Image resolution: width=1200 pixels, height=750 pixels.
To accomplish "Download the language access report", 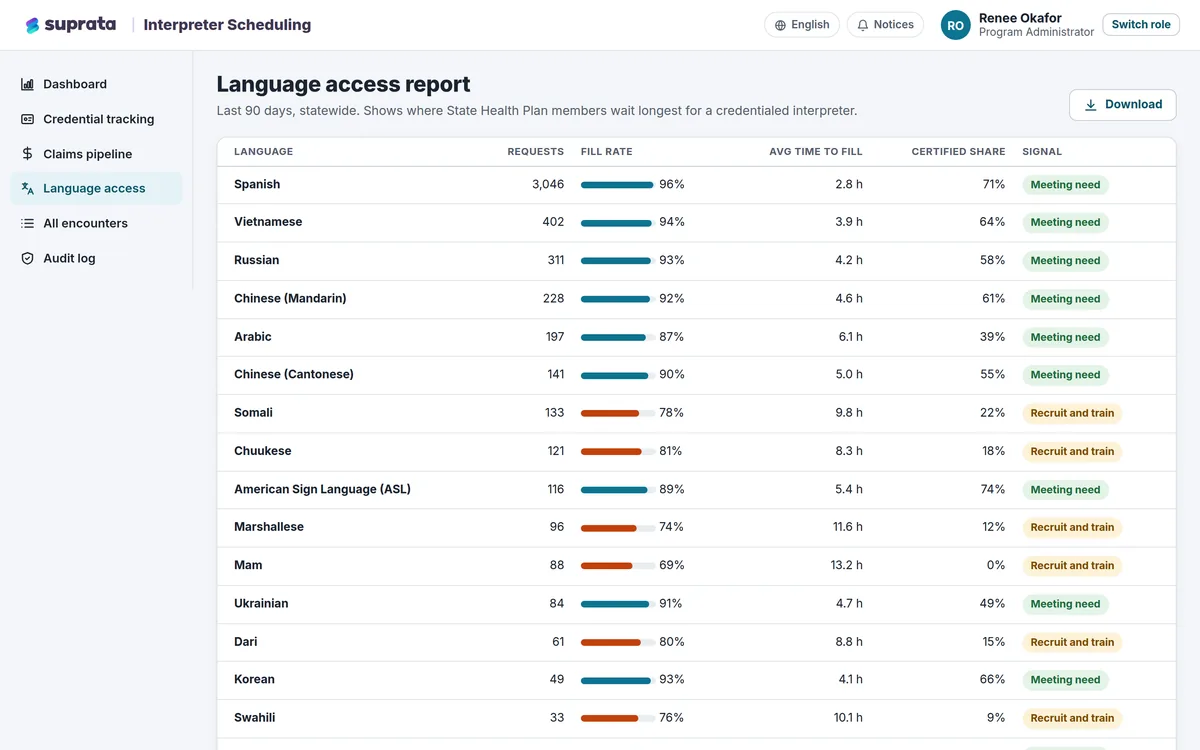I will (1123, 105).
